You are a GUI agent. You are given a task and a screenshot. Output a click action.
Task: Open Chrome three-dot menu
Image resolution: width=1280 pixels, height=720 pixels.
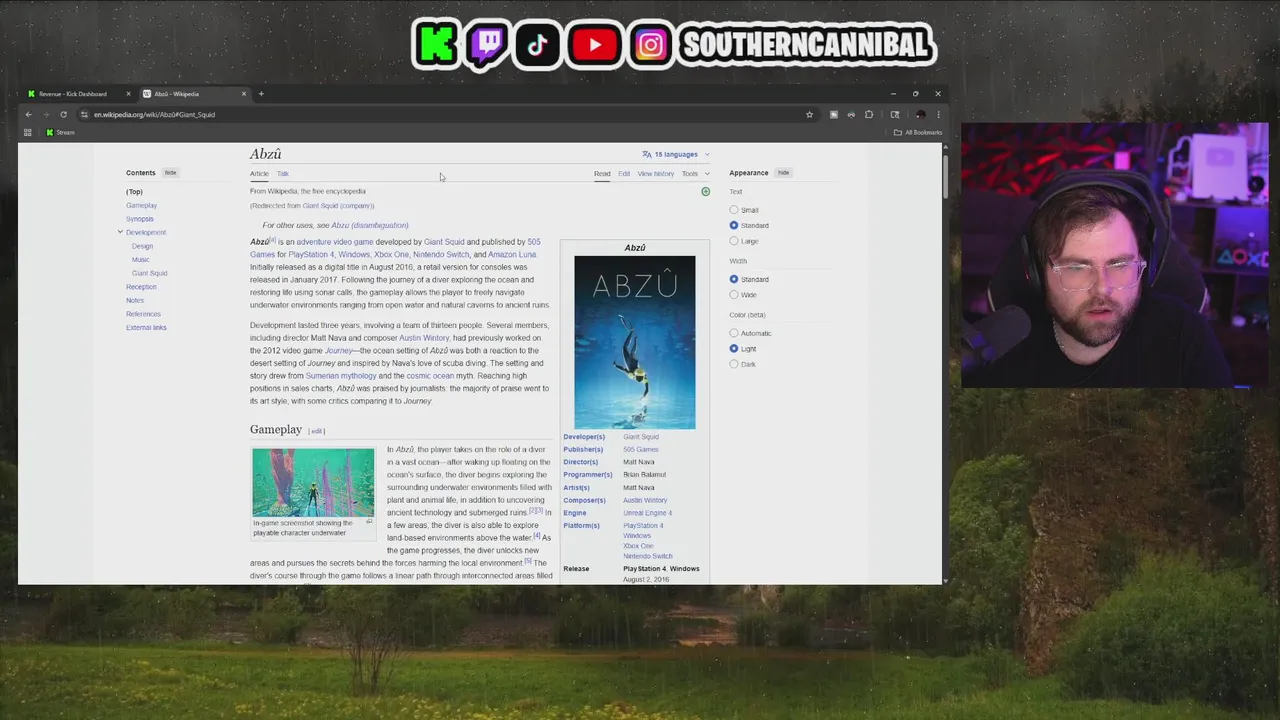click(x=937, y=114)
